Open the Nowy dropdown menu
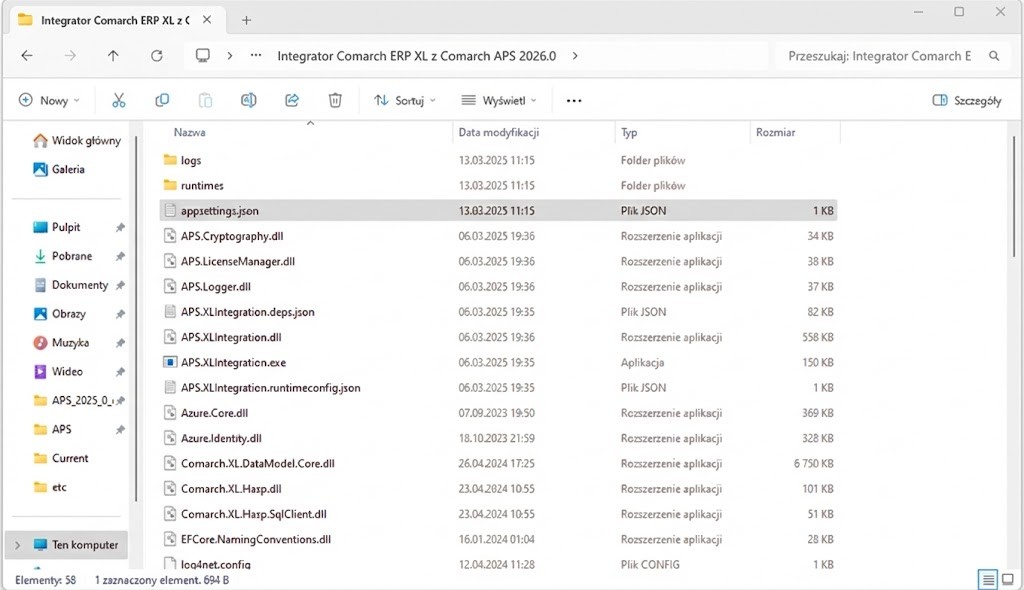 [x=49, y=100]
